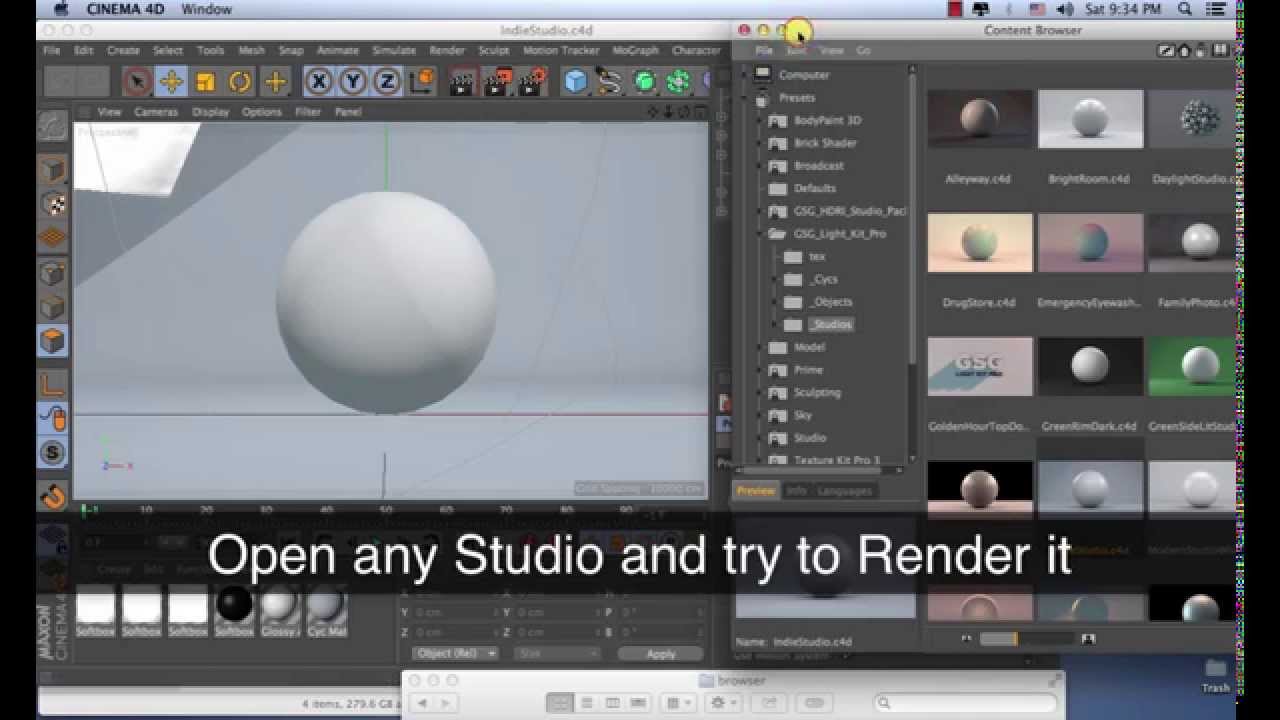Click the Workplane mode orange grid icon

click(53, 238)
